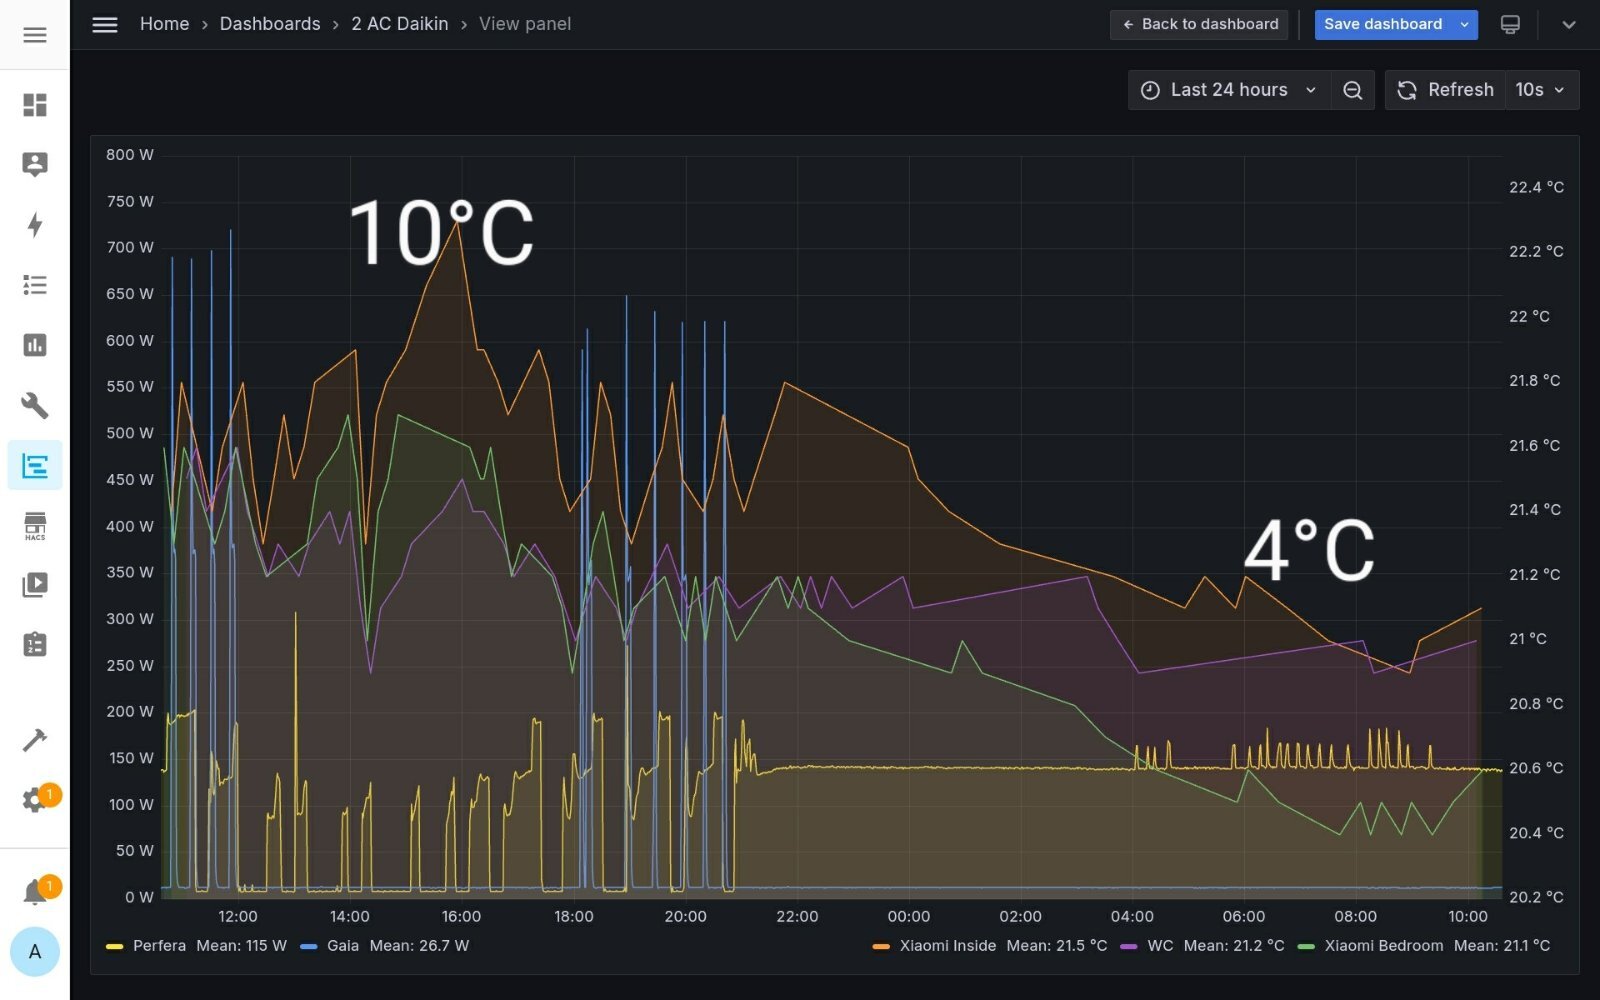Open the settings gear in sidebar
The image size is (1600, 1000).
[x=35, y=799]
